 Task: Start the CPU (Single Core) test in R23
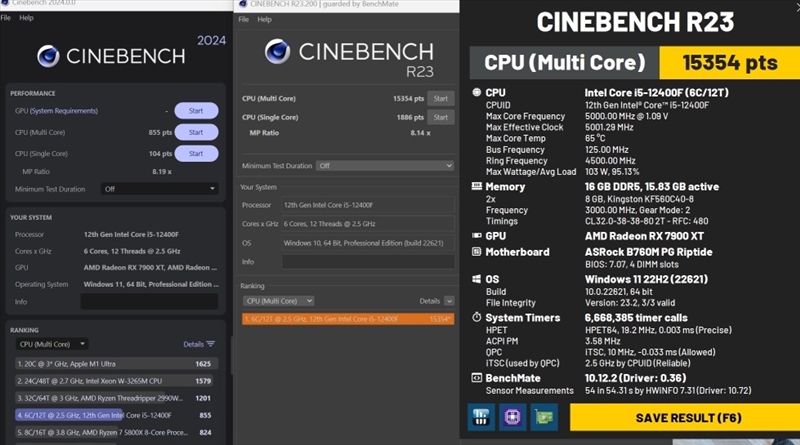coord(440,118)
